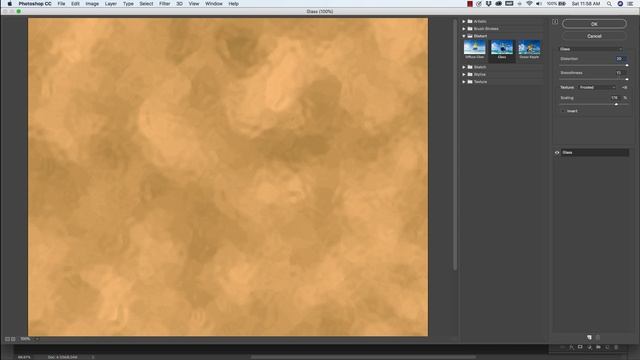The image size is (640, 360).
Task: Confirm the Glass filter with OK
Action: coord(594,24)
